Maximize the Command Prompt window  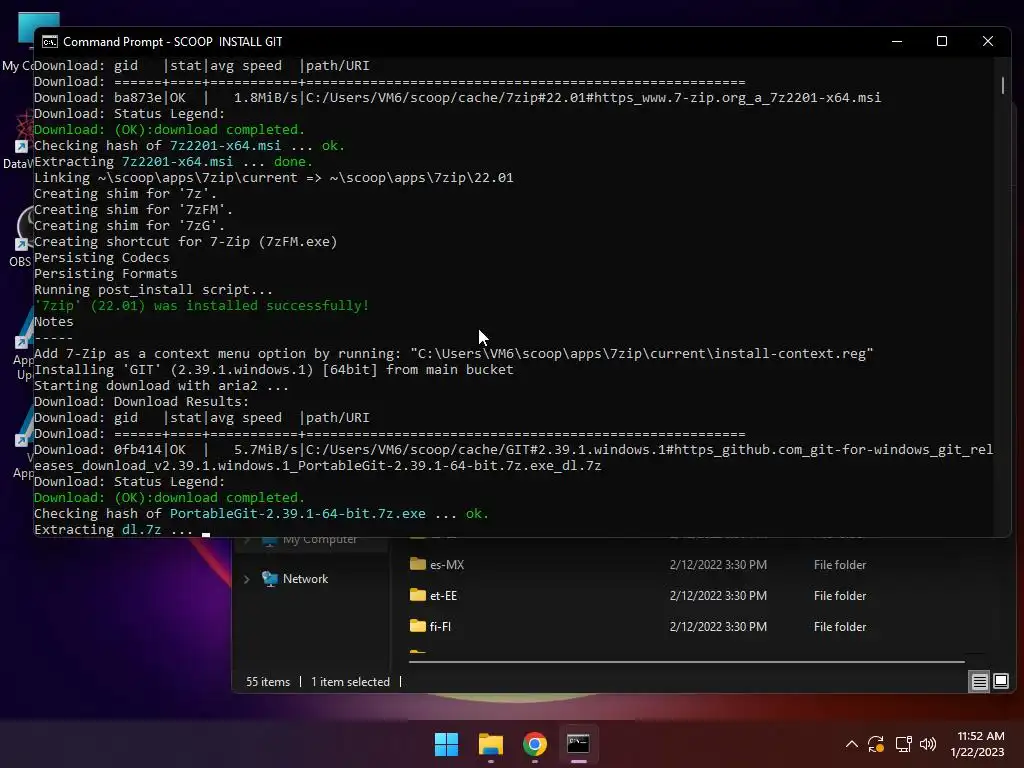point(942,41)
